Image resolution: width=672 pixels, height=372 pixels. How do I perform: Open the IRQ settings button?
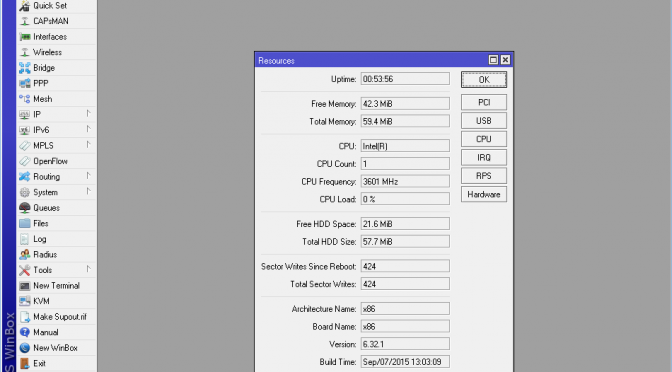(484, 158)
